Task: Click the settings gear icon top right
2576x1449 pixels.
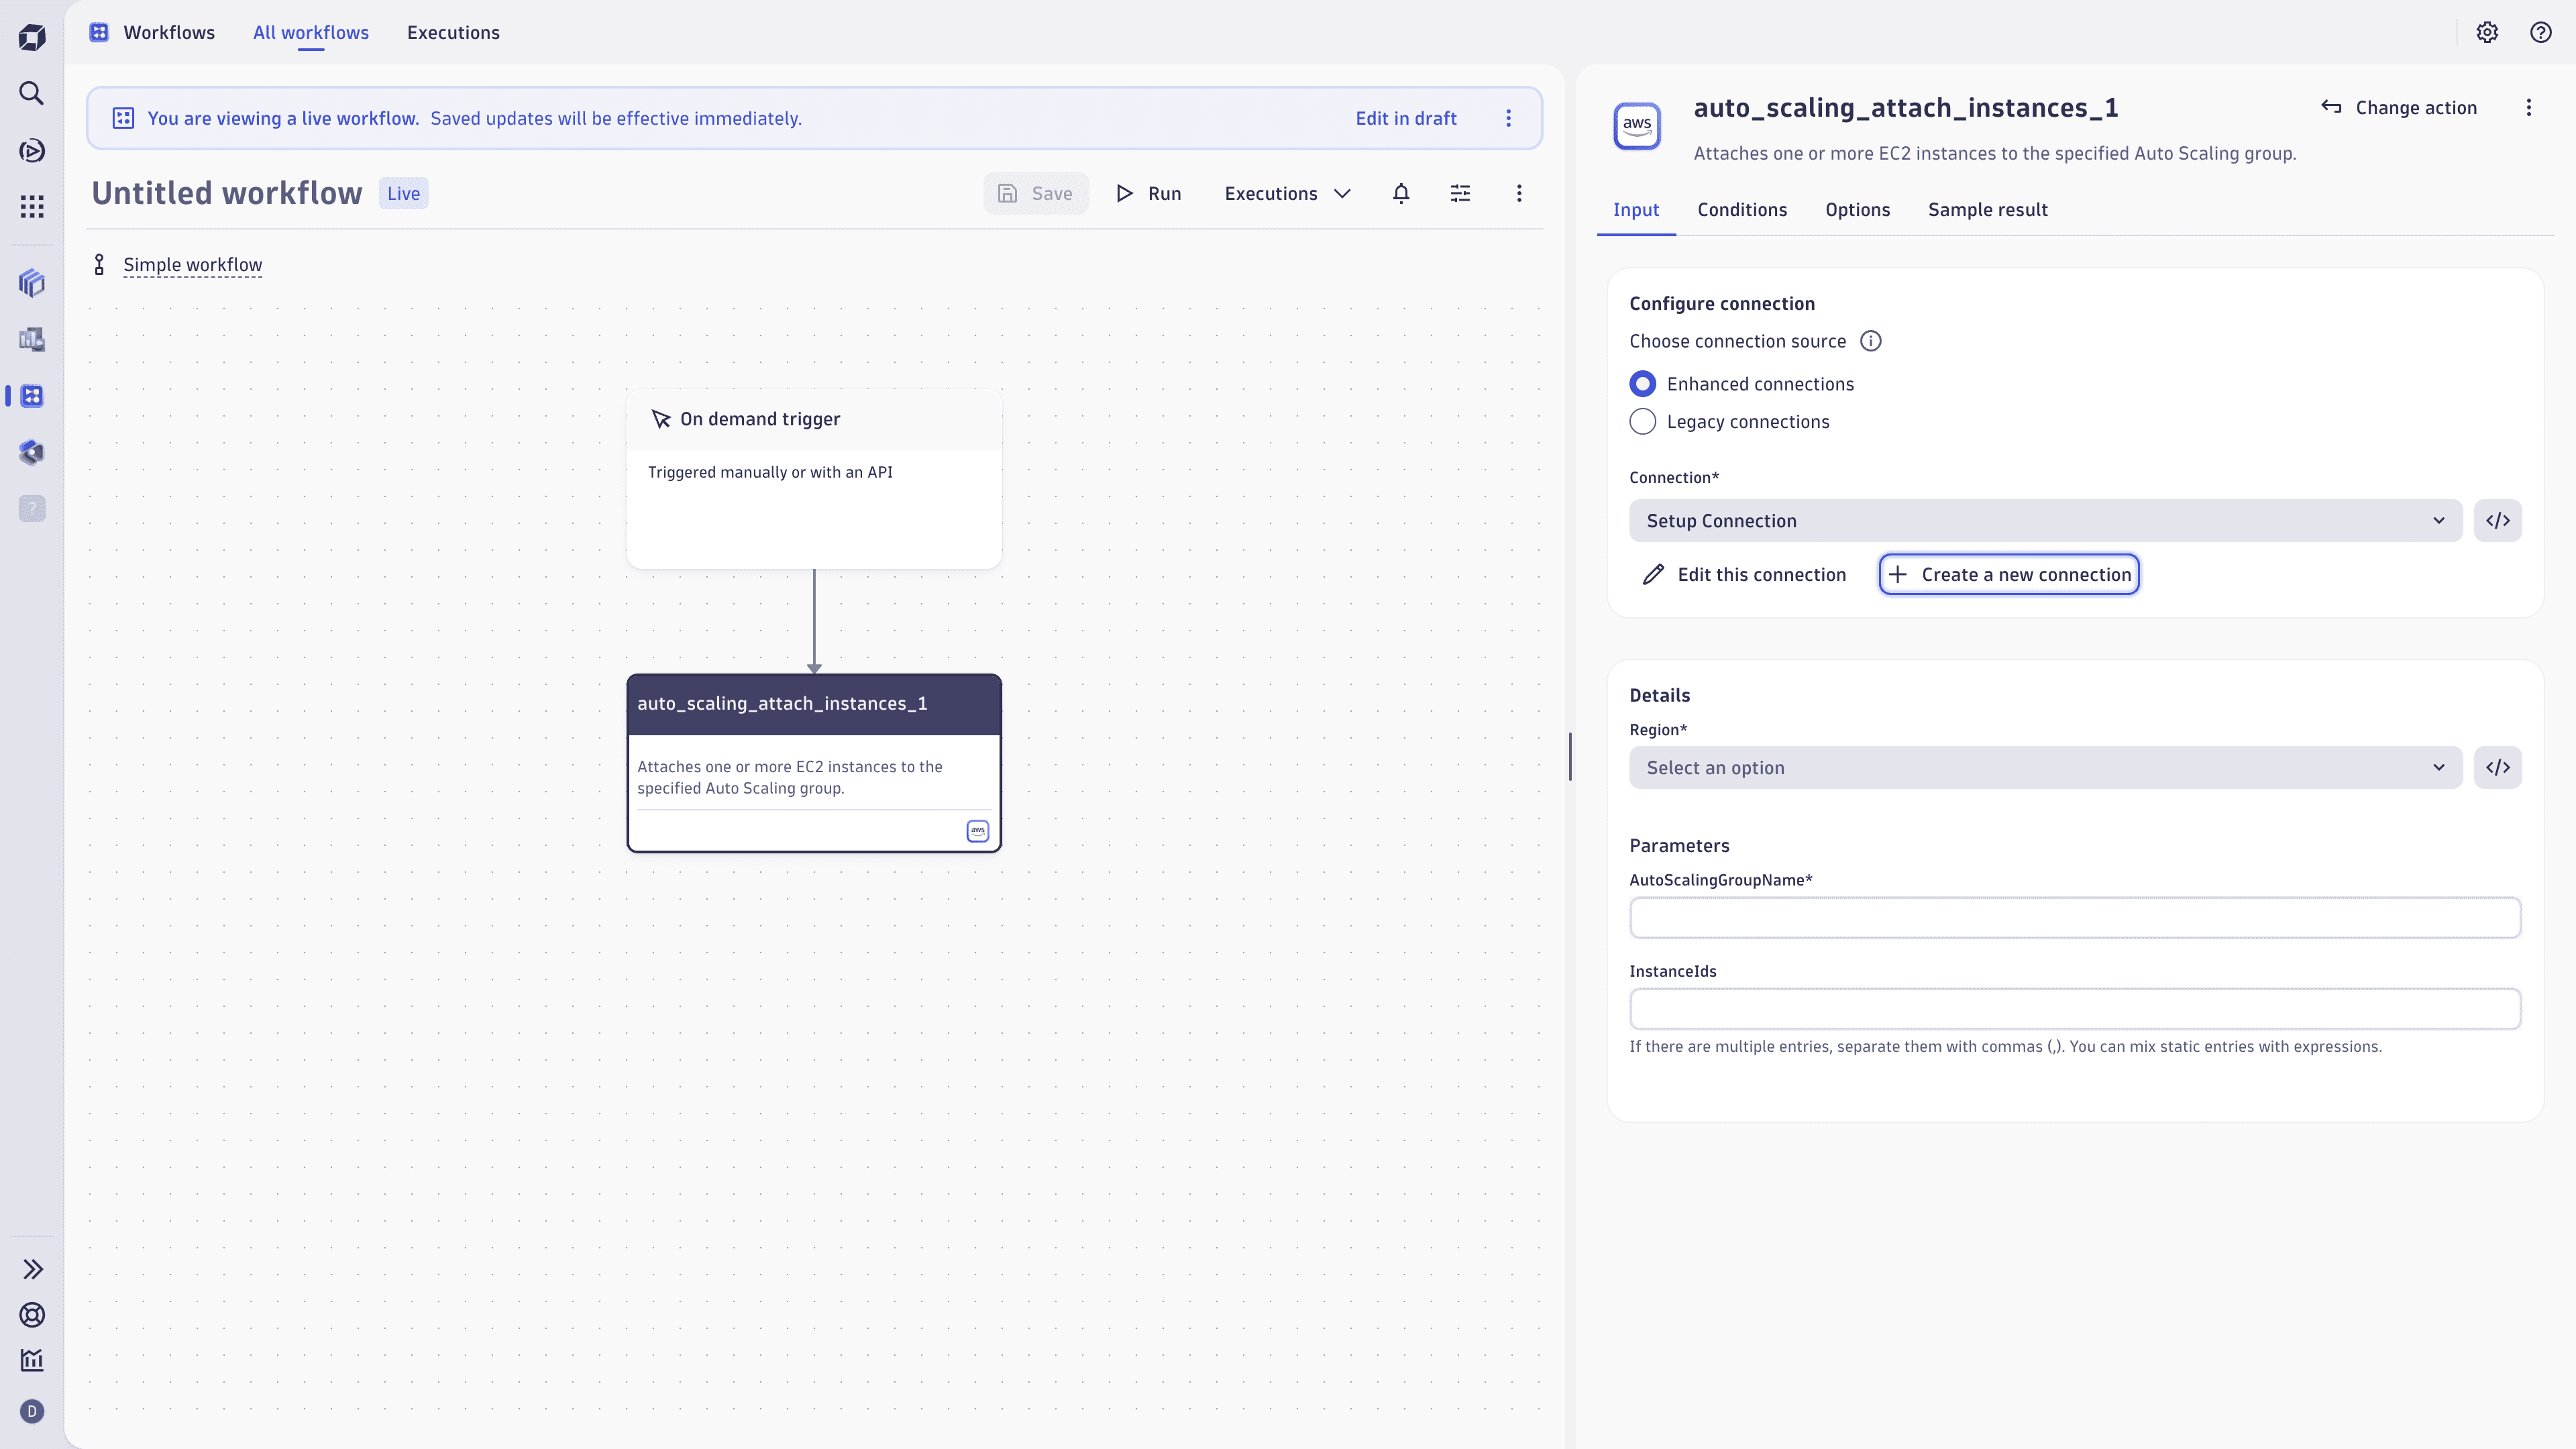Action: coord(2487,32)
